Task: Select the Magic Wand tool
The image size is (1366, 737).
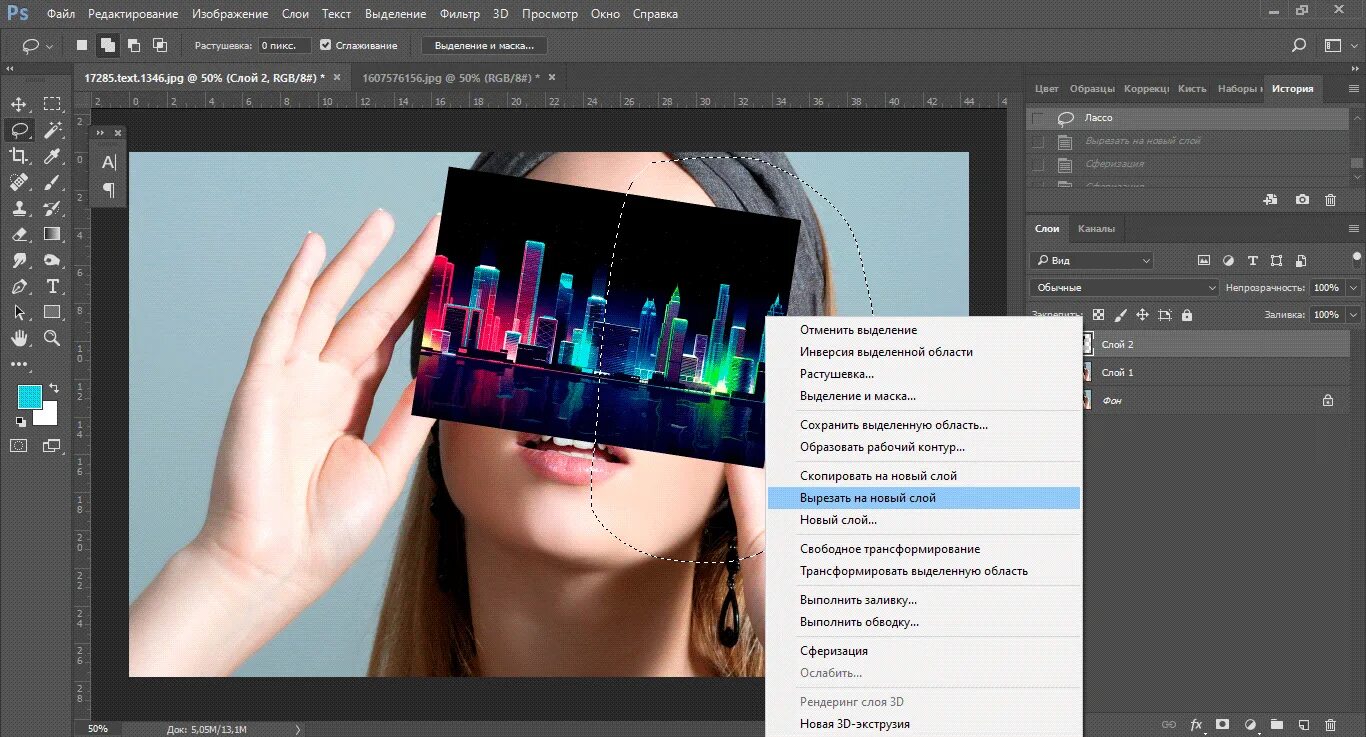Action: pyautogui.click(x=52, y=129)
